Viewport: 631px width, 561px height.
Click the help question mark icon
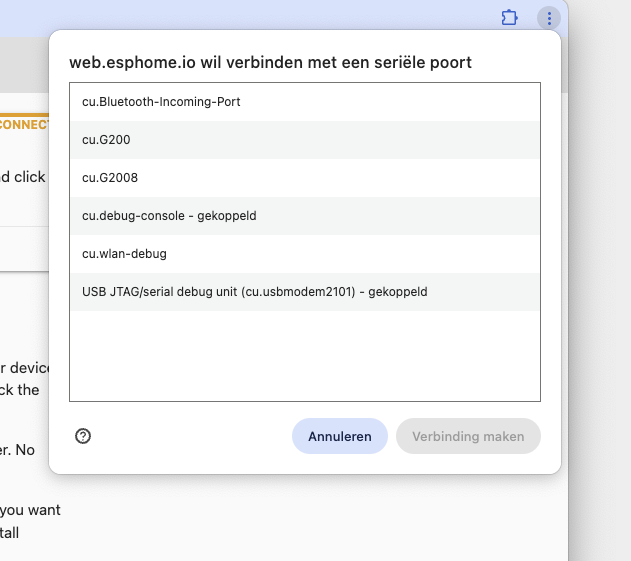point(83,436)
